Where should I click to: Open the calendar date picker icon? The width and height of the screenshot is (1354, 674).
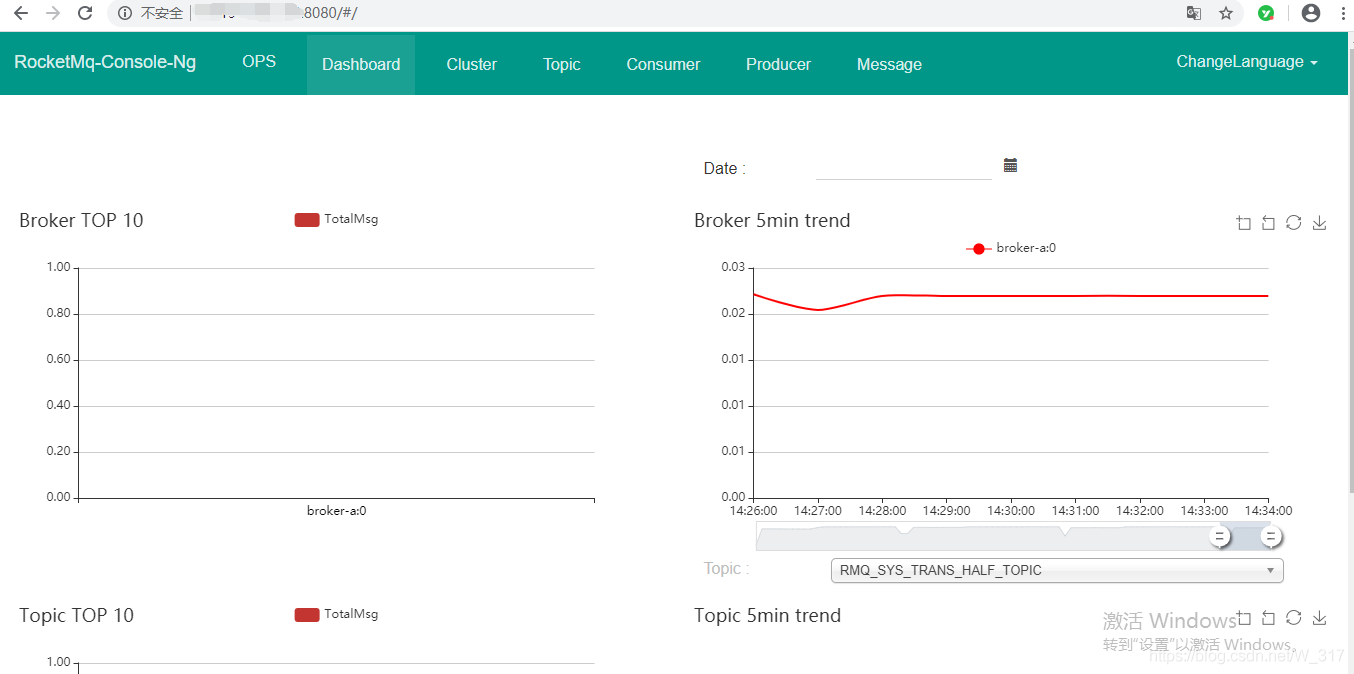(1010, 166)
